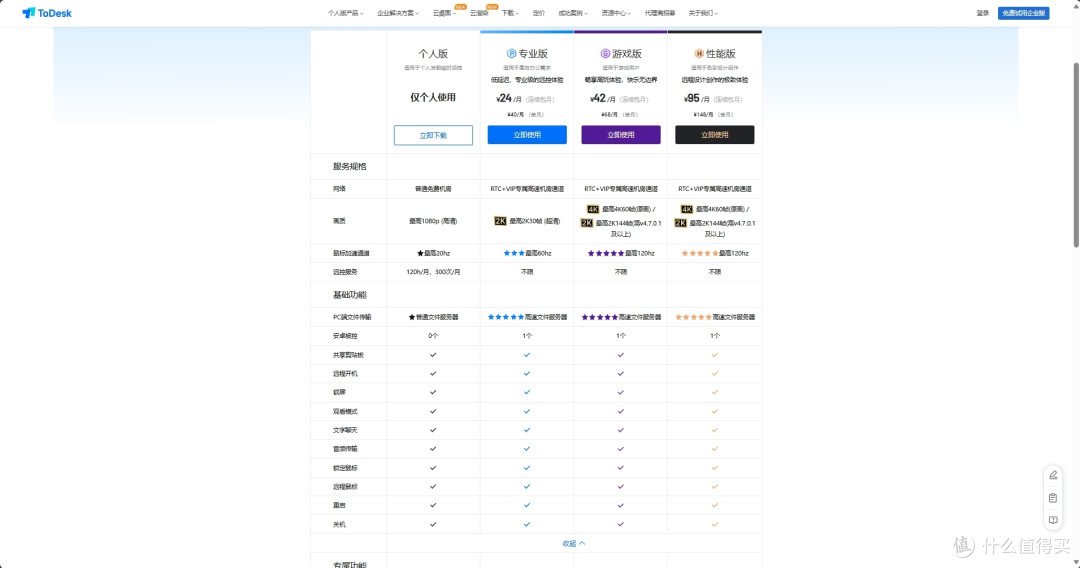Click the ¥40/月 monthly price under 专业版
Screen dimensions: 1080x568
click(515, 115)
